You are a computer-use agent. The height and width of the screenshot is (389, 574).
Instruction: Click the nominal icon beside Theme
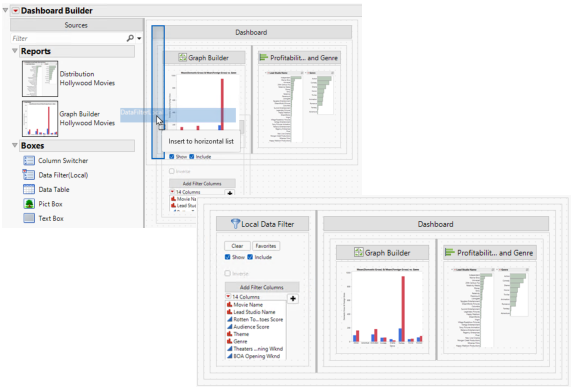[230, 334]
